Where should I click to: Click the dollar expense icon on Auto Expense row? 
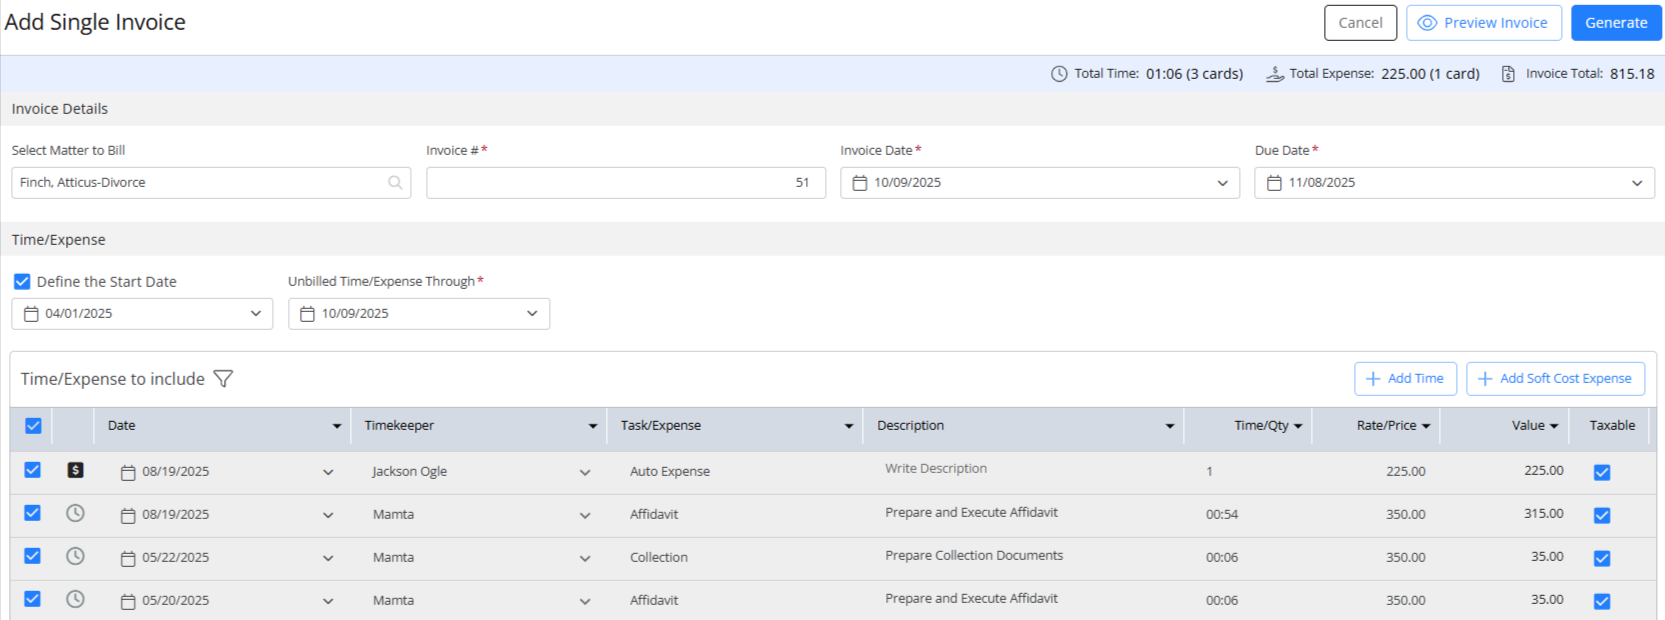(75, 470)
